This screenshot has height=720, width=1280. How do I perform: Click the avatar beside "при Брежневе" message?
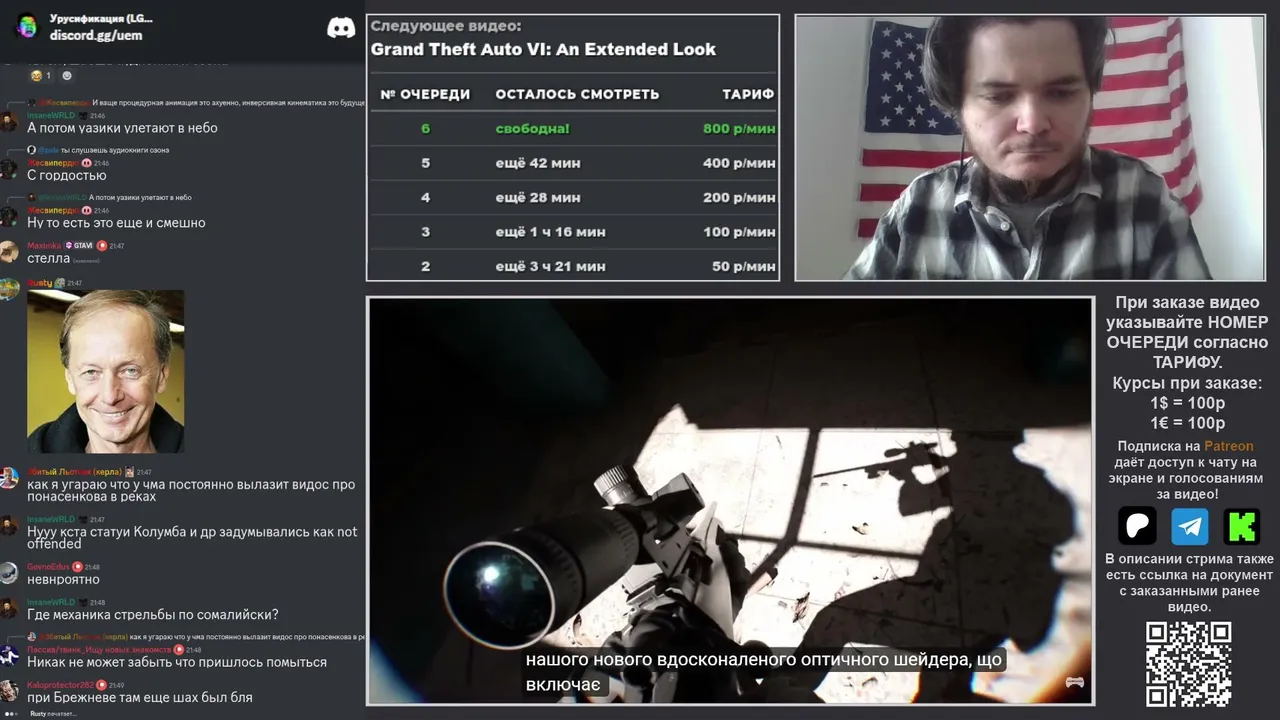click(9, 691)
